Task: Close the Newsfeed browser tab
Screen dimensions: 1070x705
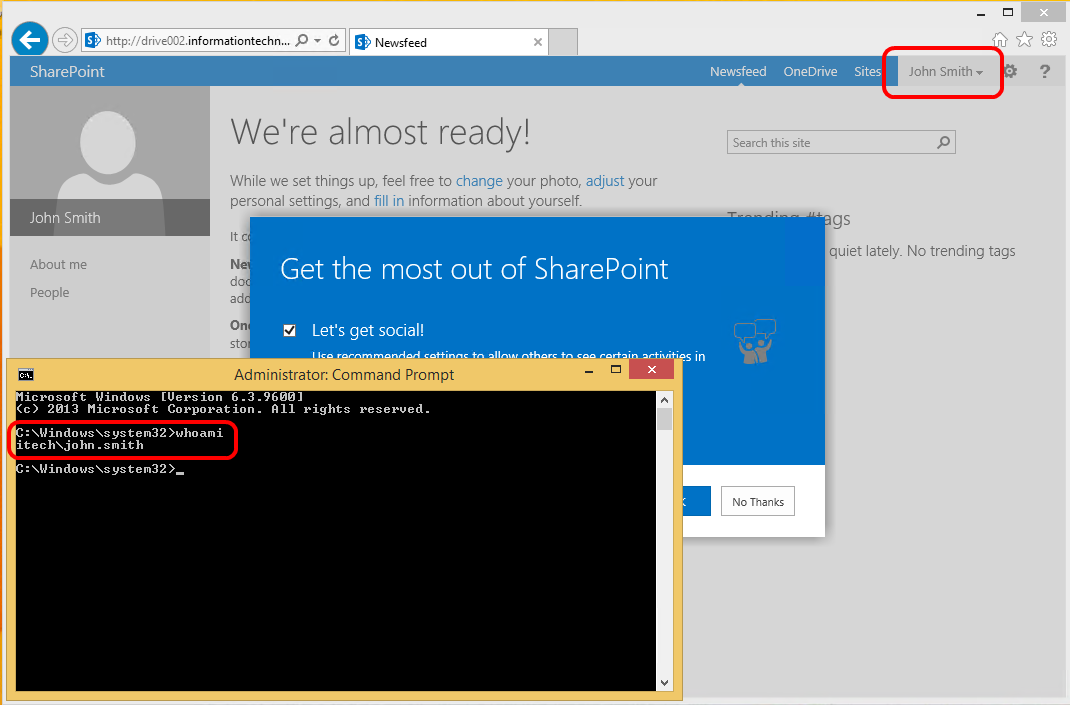Action: 538,42
